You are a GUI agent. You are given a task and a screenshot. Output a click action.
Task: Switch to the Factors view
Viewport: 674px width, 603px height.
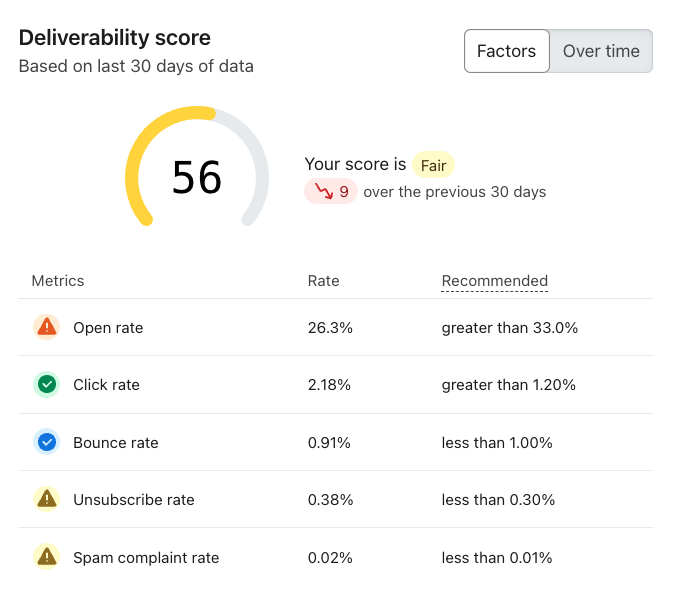click(x=506, y=51)
